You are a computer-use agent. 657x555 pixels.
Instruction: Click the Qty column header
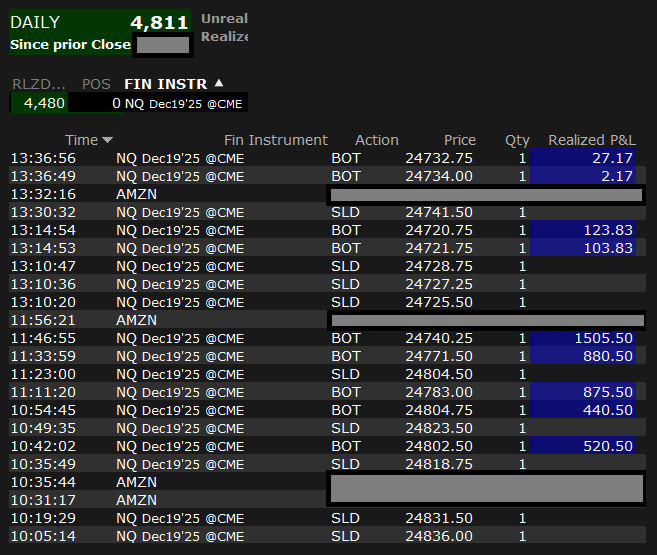pyautogui.click(x=517, y=140)
